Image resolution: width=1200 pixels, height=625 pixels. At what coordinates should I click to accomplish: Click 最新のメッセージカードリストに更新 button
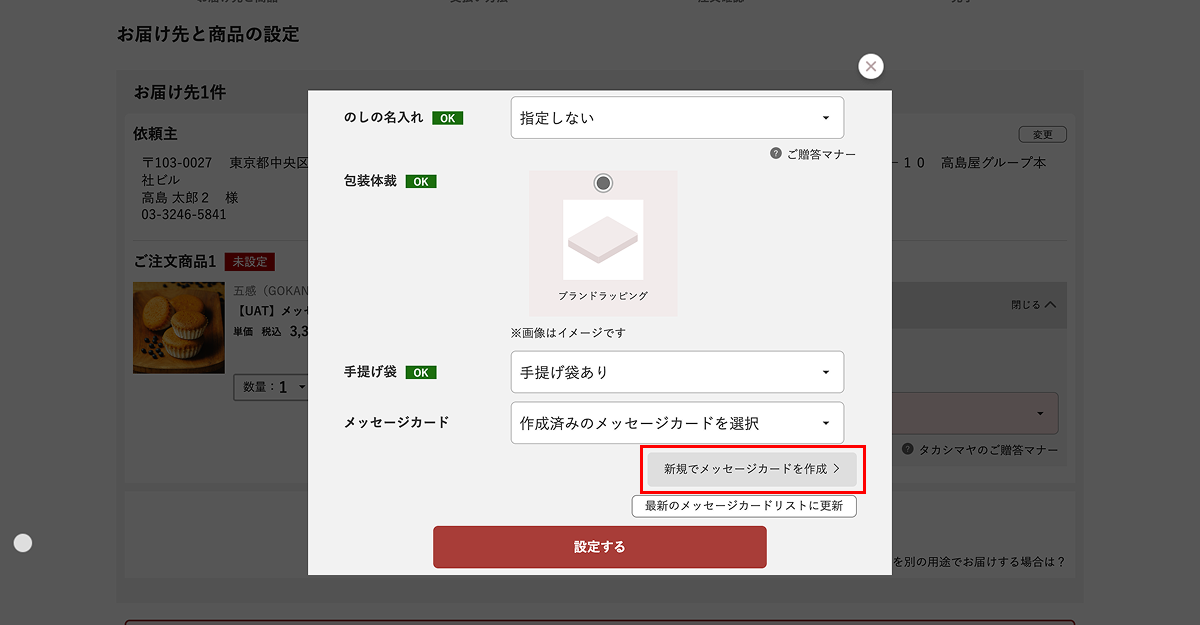pyautogui.click(x=744, y=506)
